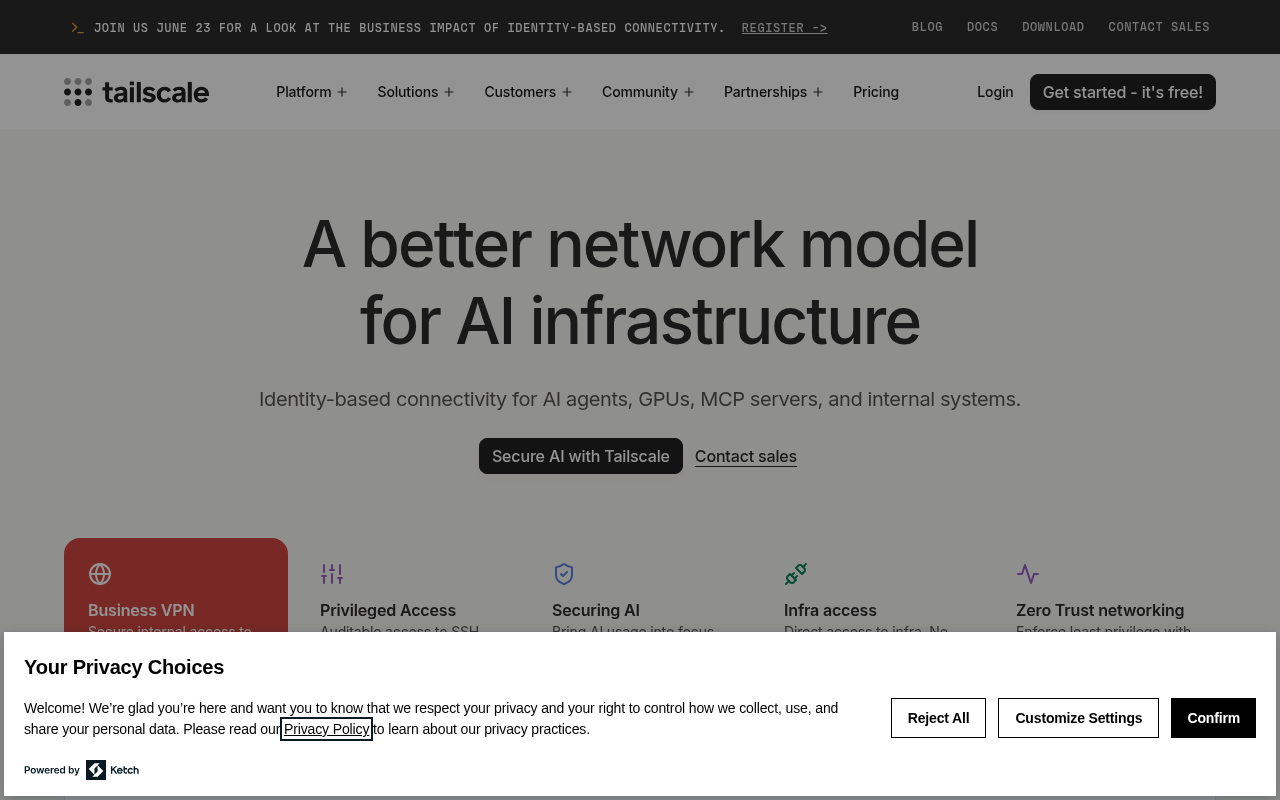Confirm privacy choices
Viewport: 1280px width, 800px height.
[1213, 718]
